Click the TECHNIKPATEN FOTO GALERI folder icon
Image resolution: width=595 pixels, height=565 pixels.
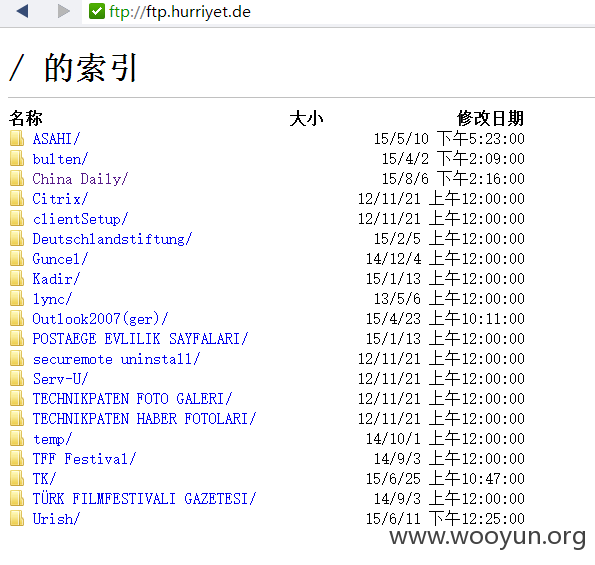(x=17, y=398)
